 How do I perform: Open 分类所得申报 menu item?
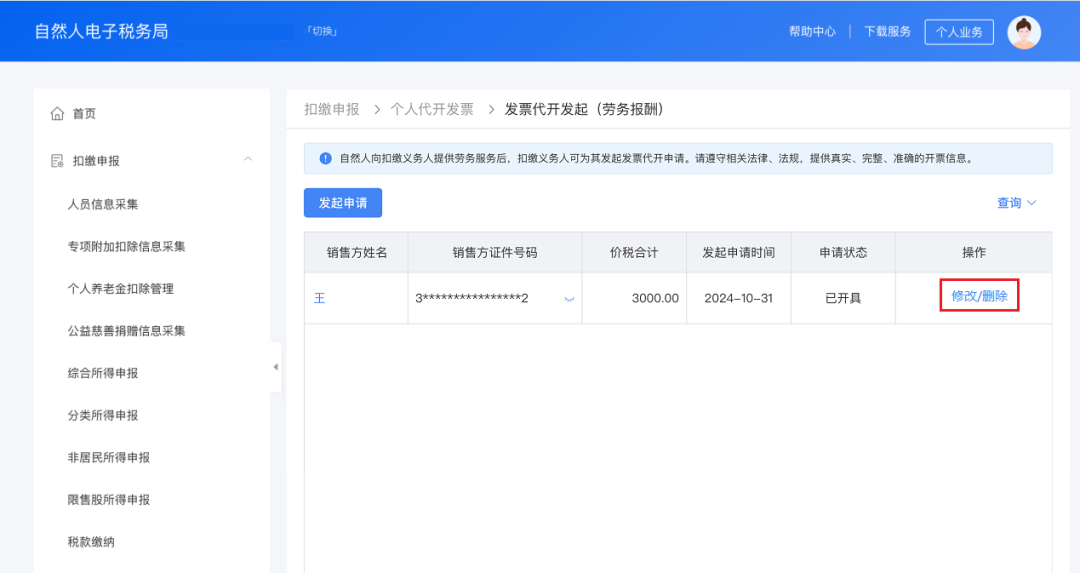(103, 415)
